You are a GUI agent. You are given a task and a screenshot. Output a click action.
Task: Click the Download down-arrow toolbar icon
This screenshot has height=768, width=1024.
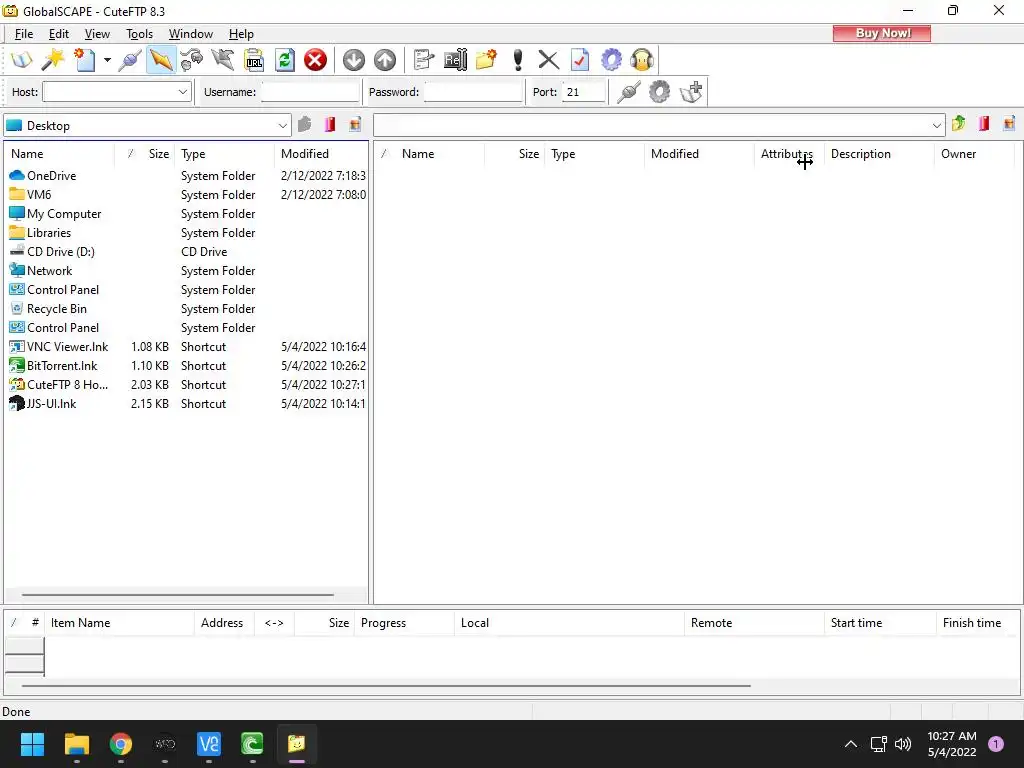[x=354, y=60]
